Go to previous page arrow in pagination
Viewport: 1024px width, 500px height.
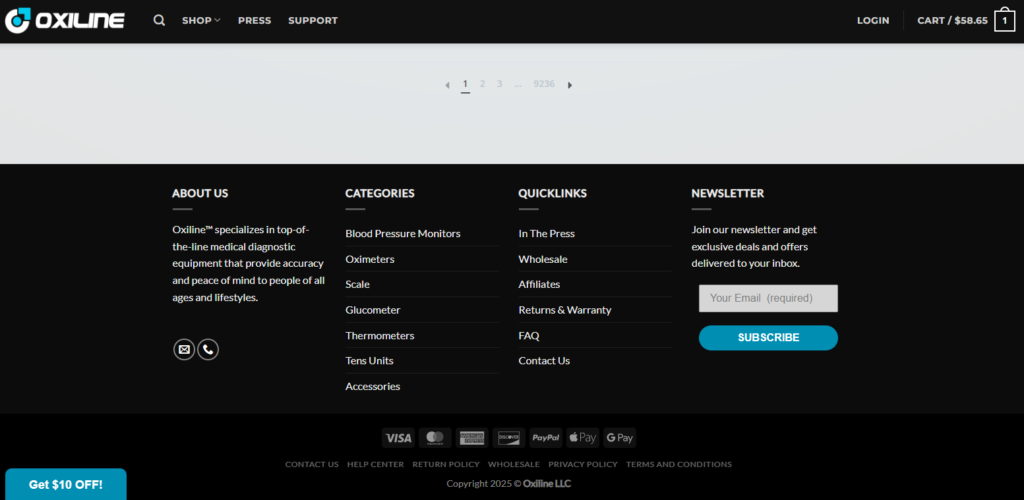pos(447,85)
